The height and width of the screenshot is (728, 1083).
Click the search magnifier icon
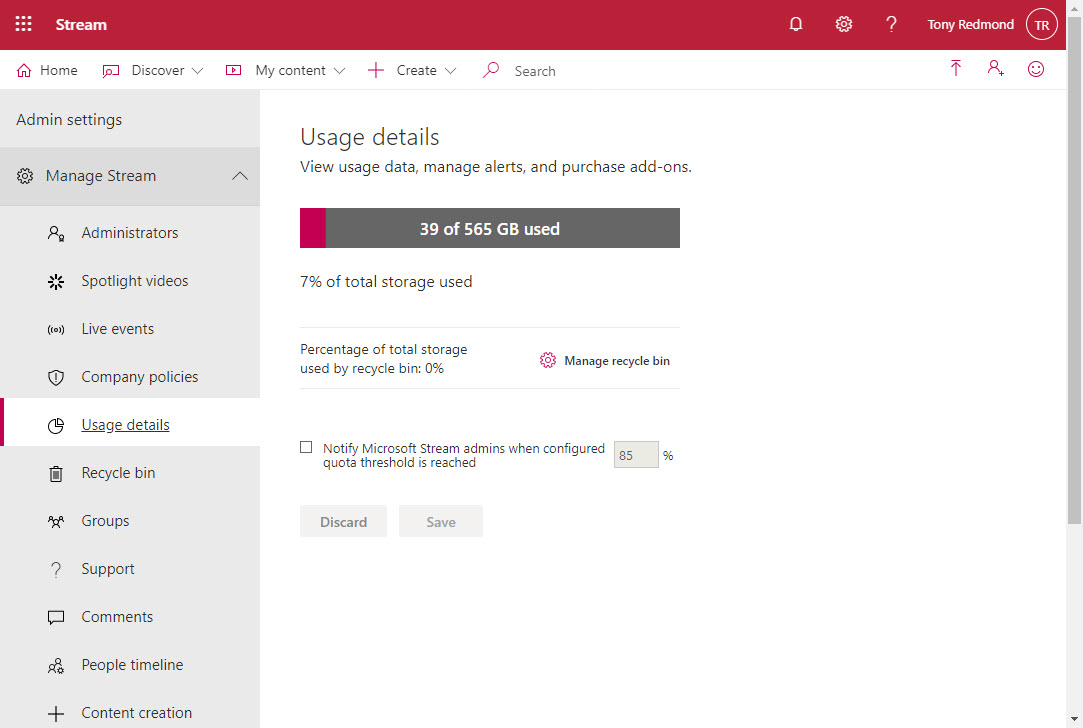point(490,70)
